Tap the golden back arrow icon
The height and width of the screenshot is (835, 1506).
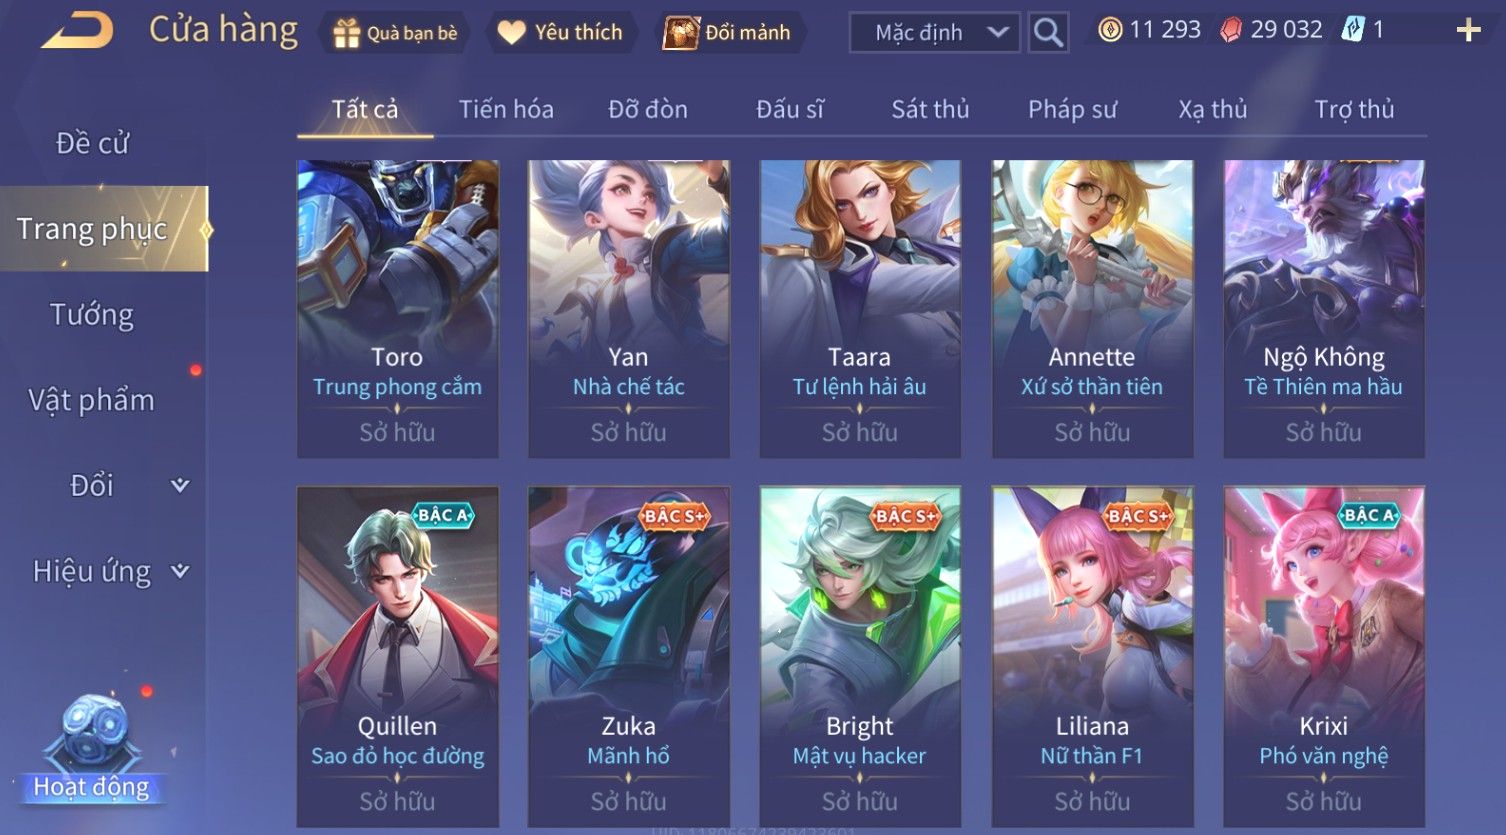coord(78,32)
